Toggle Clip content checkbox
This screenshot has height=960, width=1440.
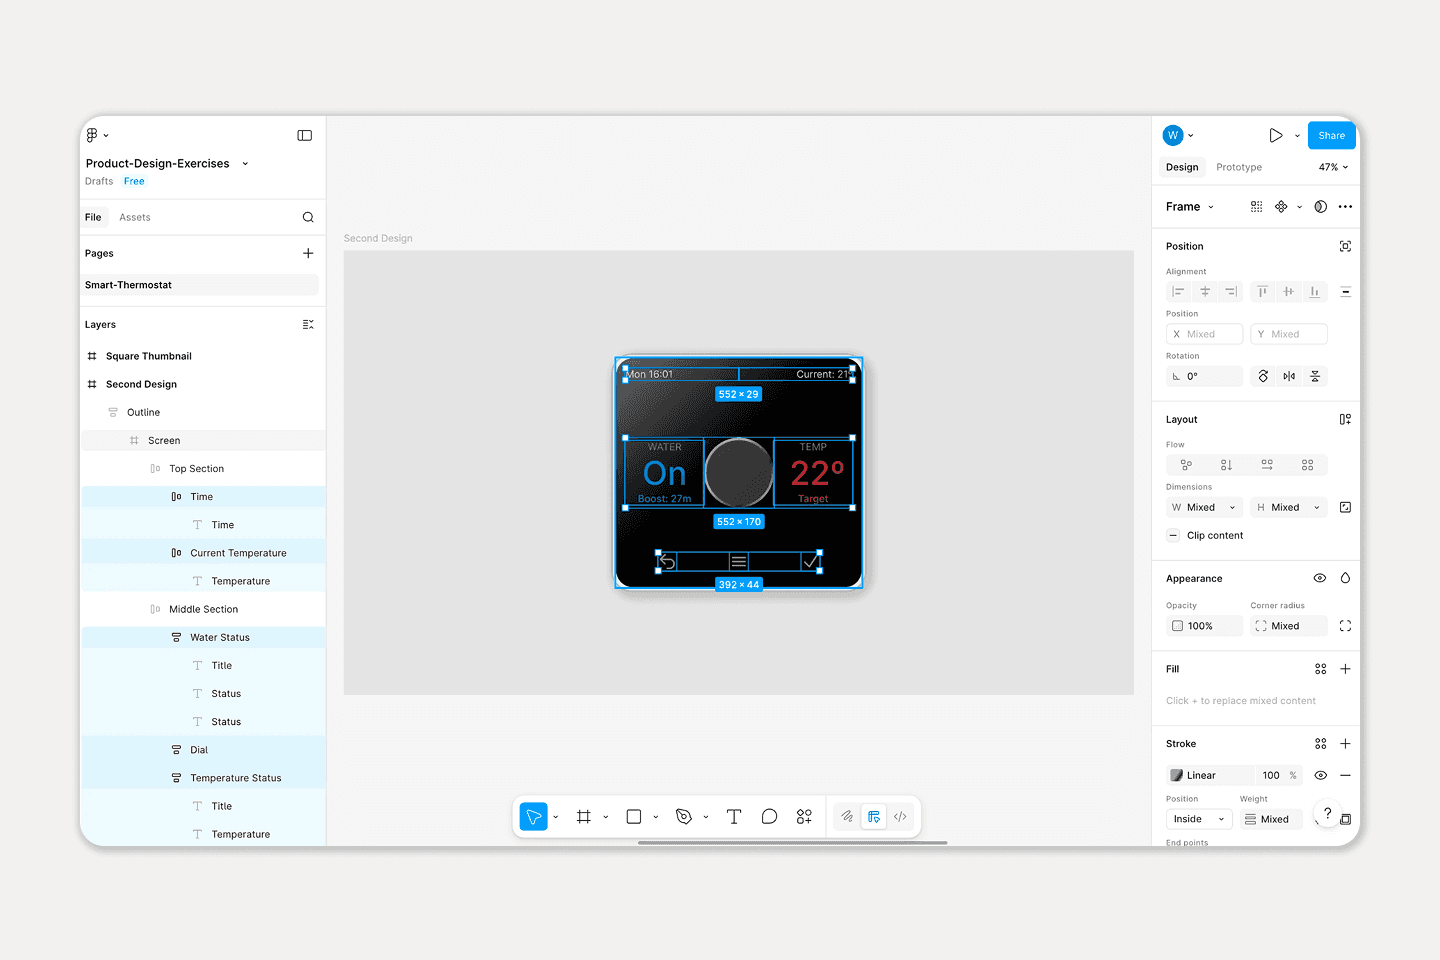(x=1174, y=535)
